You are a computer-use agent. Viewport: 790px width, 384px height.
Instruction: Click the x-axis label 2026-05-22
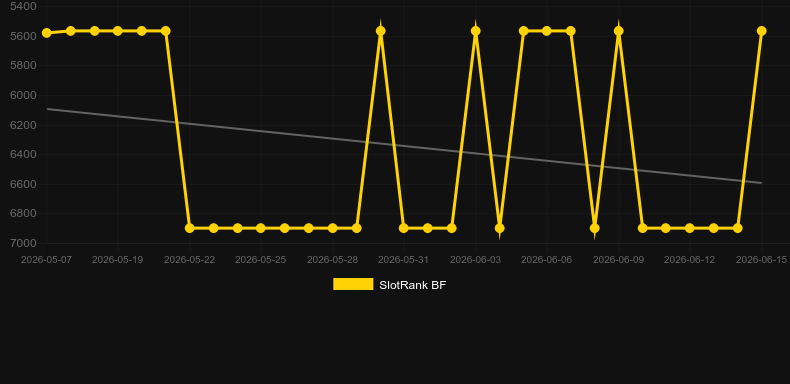tap(190, 260)
